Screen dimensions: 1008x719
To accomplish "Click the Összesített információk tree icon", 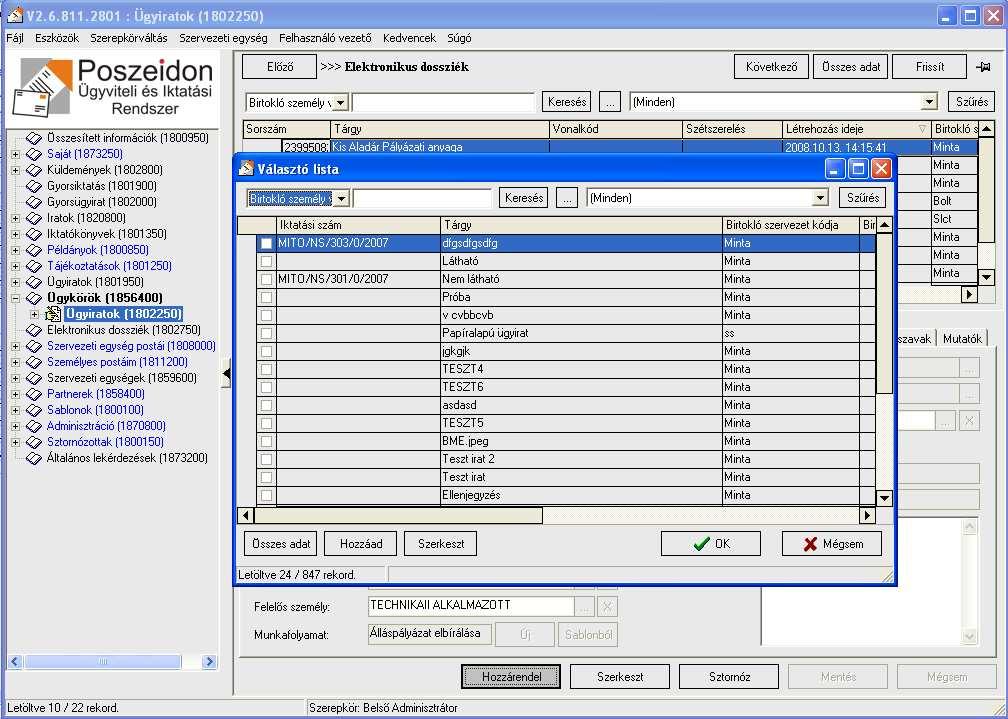I will [34, 138].
